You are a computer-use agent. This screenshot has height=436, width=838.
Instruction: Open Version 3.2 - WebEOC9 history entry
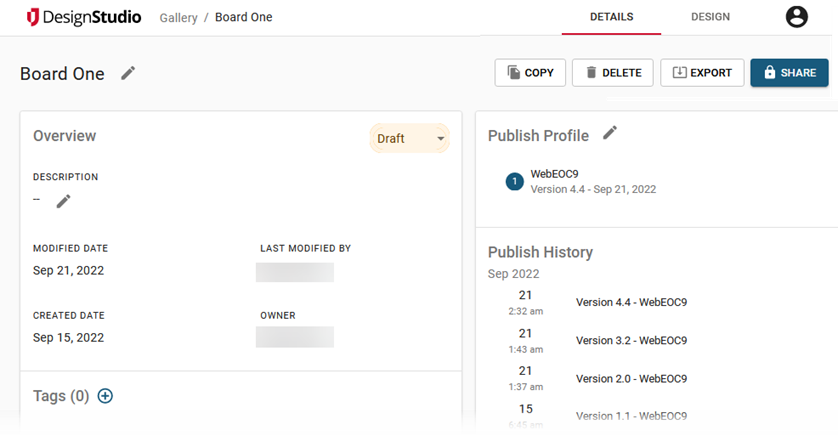click(x=631, y=340)
